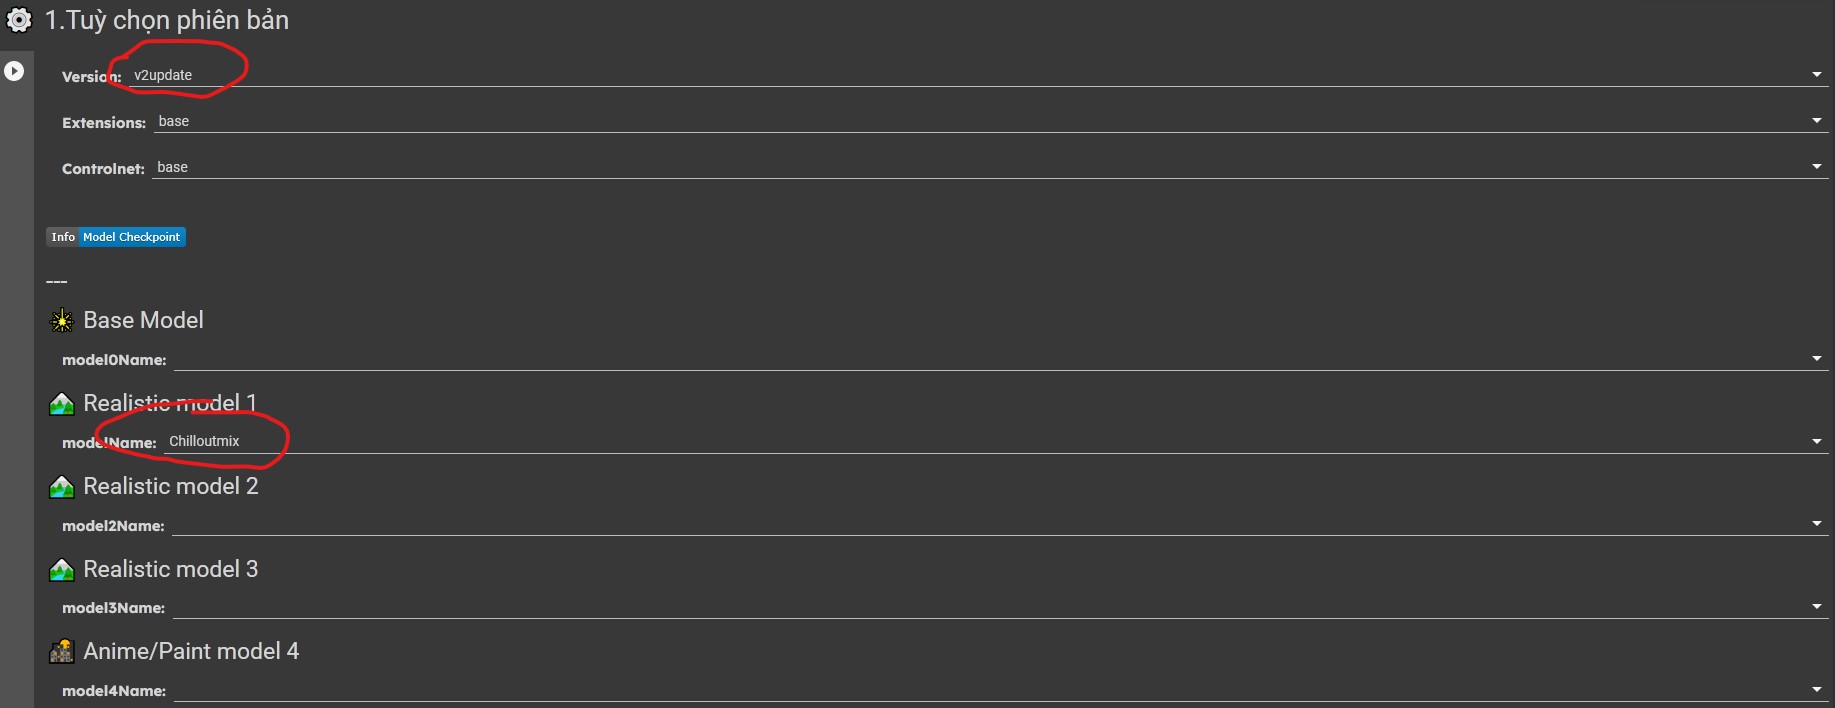Click the "1.Tuỳ chọn phiên bản" section title
The height and width of the screenshot is (708, 1835).
pyautogui.click(x=167, y=20)
